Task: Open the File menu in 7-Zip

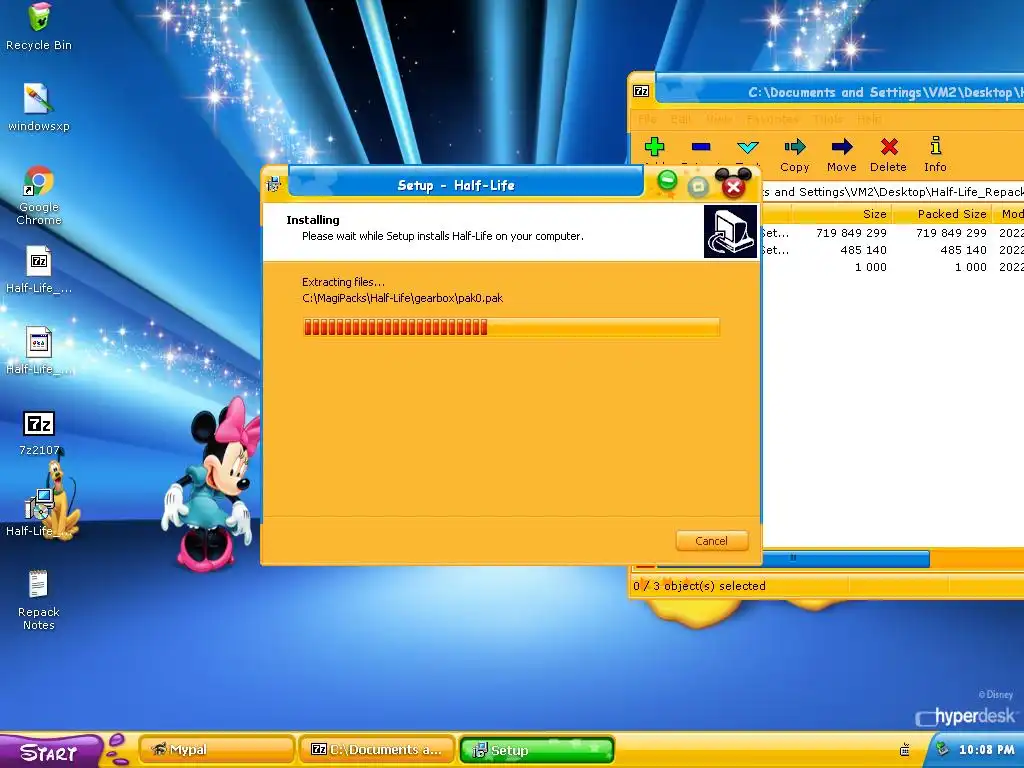Action: click(x=647, y=119)
